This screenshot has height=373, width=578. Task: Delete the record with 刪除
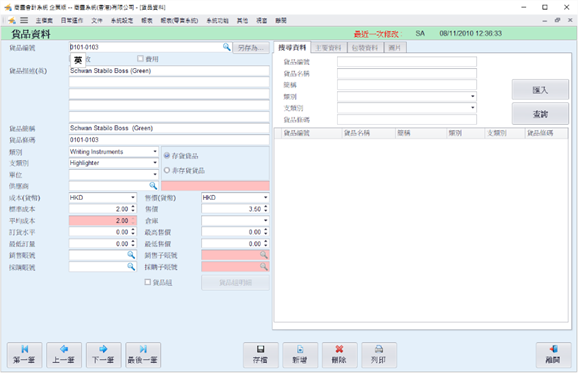coord(340,355)
